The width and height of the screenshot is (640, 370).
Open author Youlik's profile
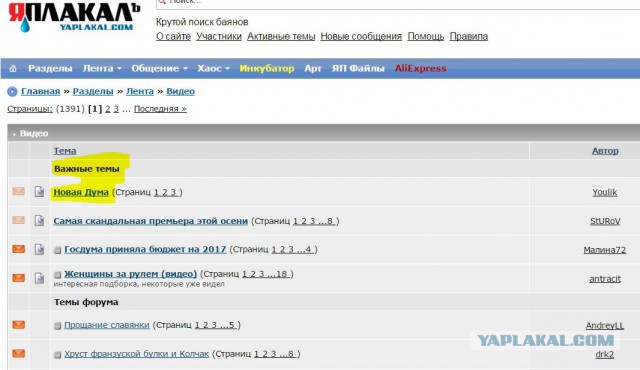click(x=605, y=192)
